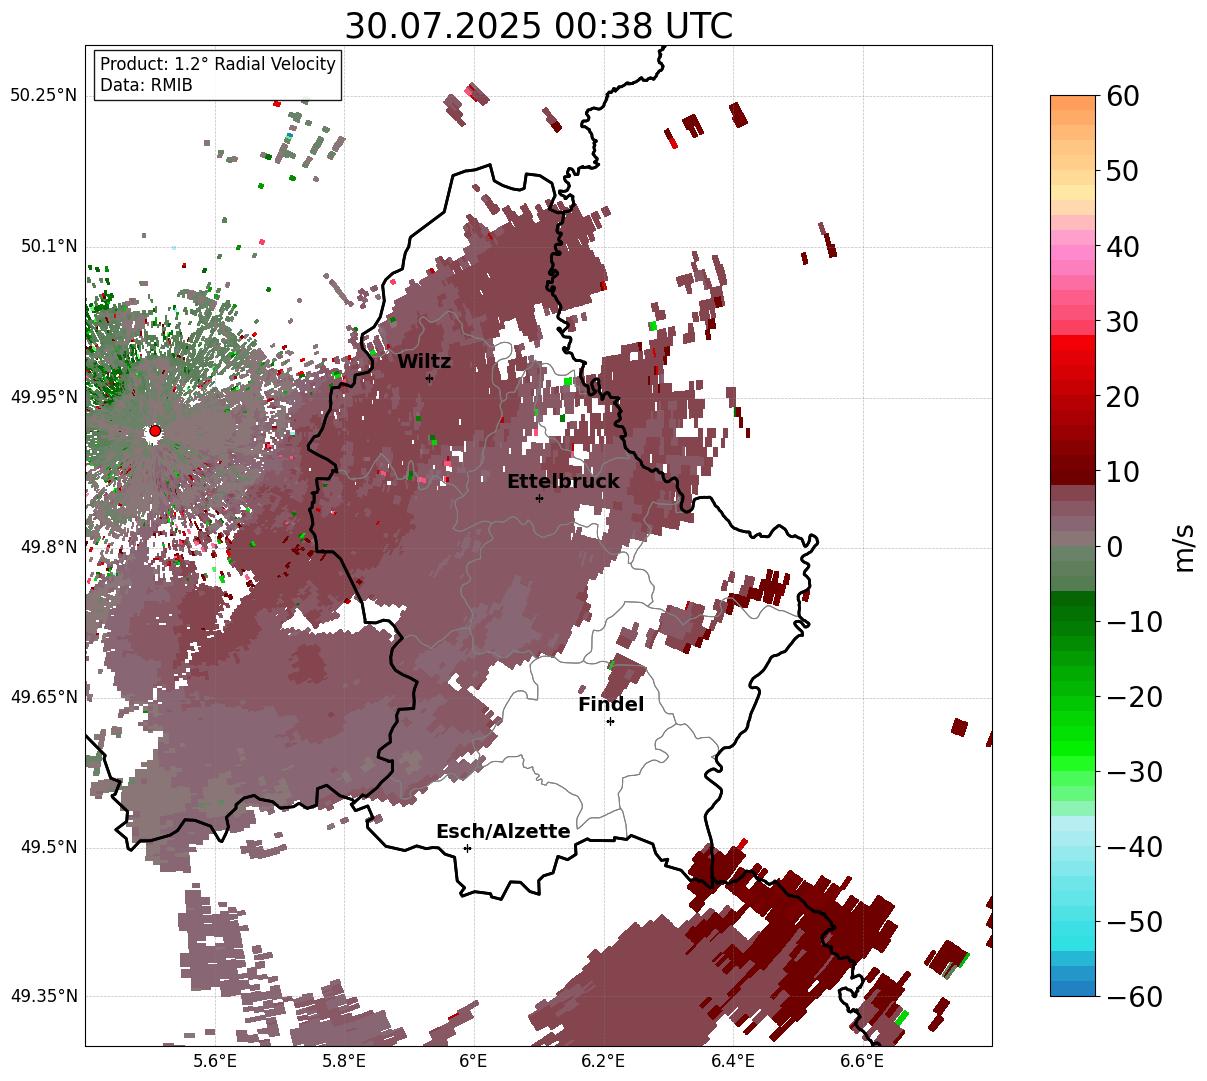Image resolution: width=1207 pixels, height=1081 pixels.
Task: Click the −20 colorbar tick label
Action: 1134,697
